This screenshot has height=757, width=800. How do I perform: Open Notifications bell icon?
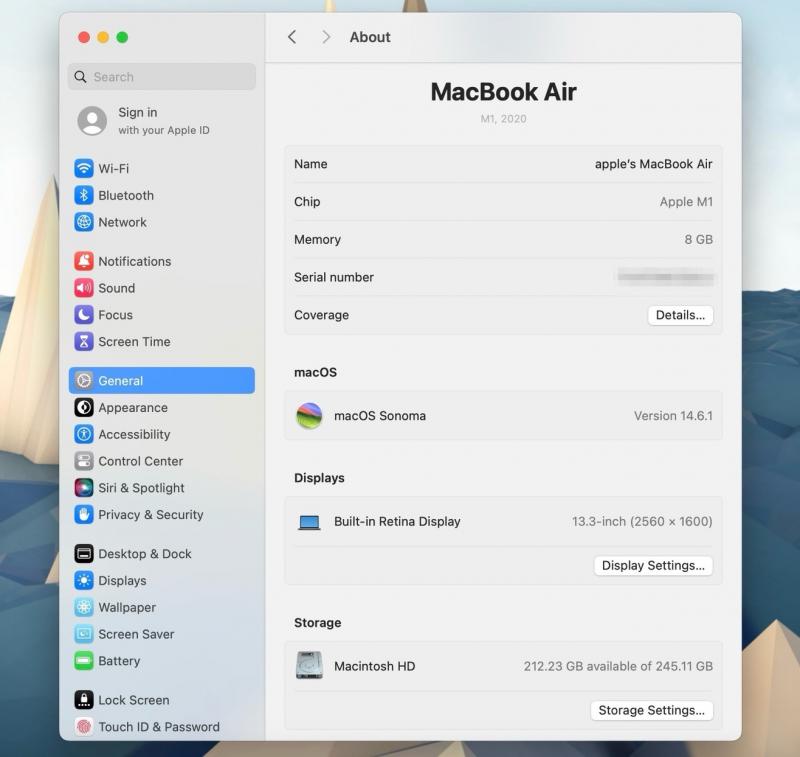[84, 261]
